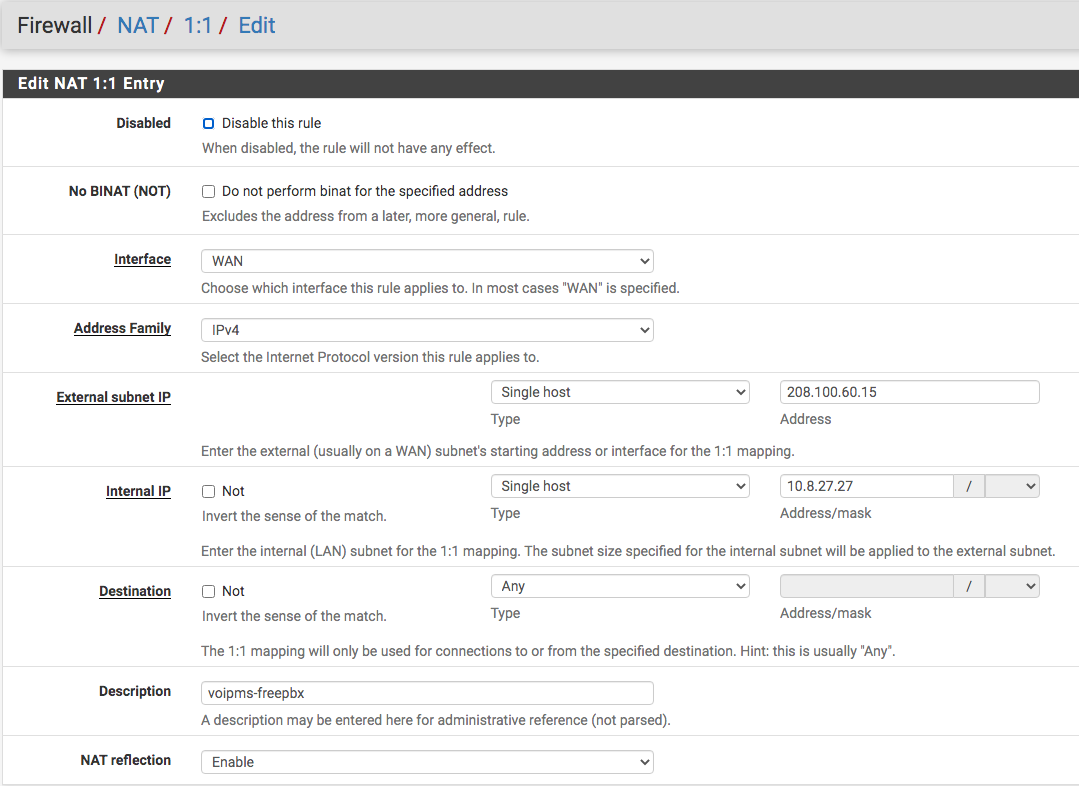Click the disabled Destination address field
The width and height of the screenshot is (1079, 786).
click(866, 586)
